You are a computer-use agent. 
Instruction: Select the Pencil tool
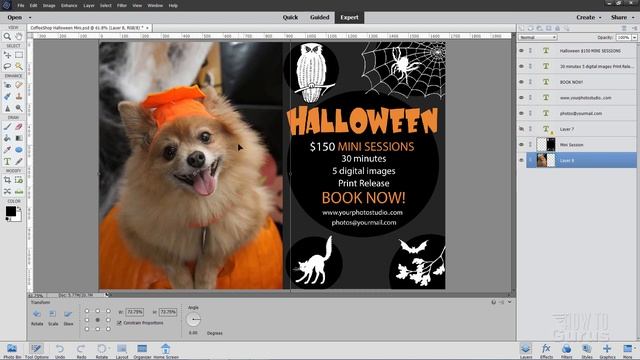tap(19, 161)
